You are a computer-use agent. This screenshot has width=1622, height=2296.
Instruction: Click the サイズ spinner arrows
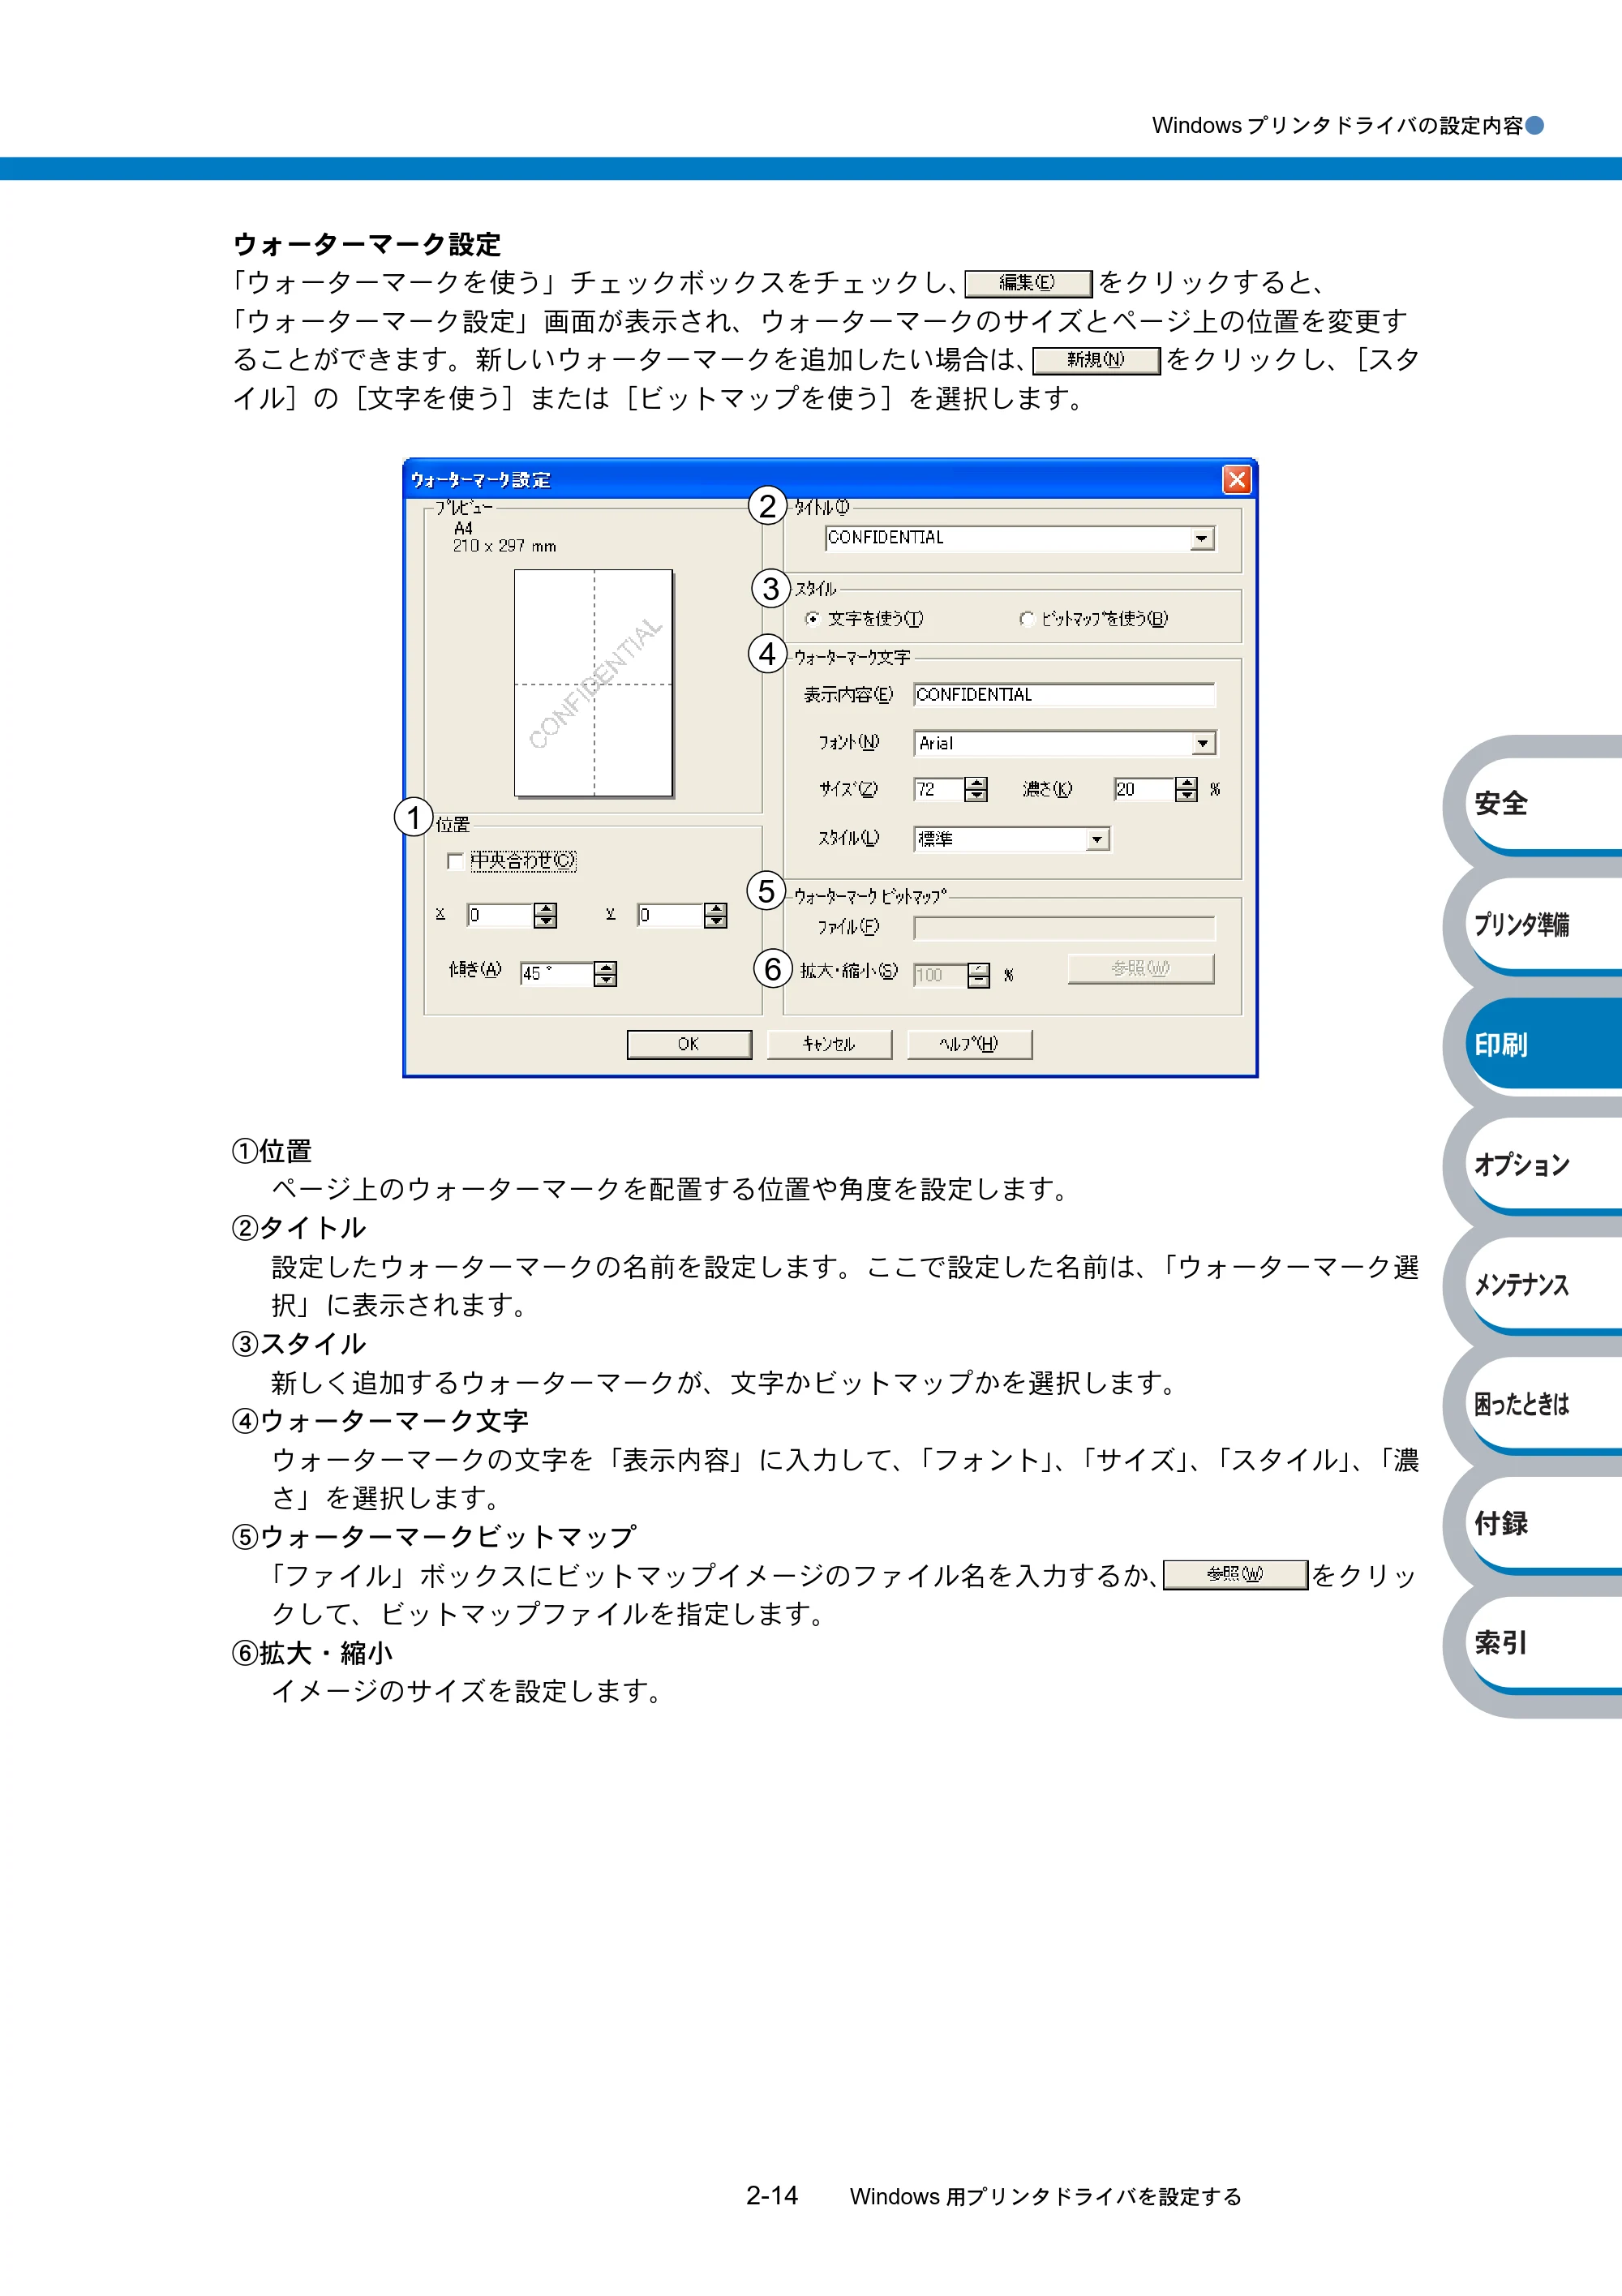tap(976, 790)
